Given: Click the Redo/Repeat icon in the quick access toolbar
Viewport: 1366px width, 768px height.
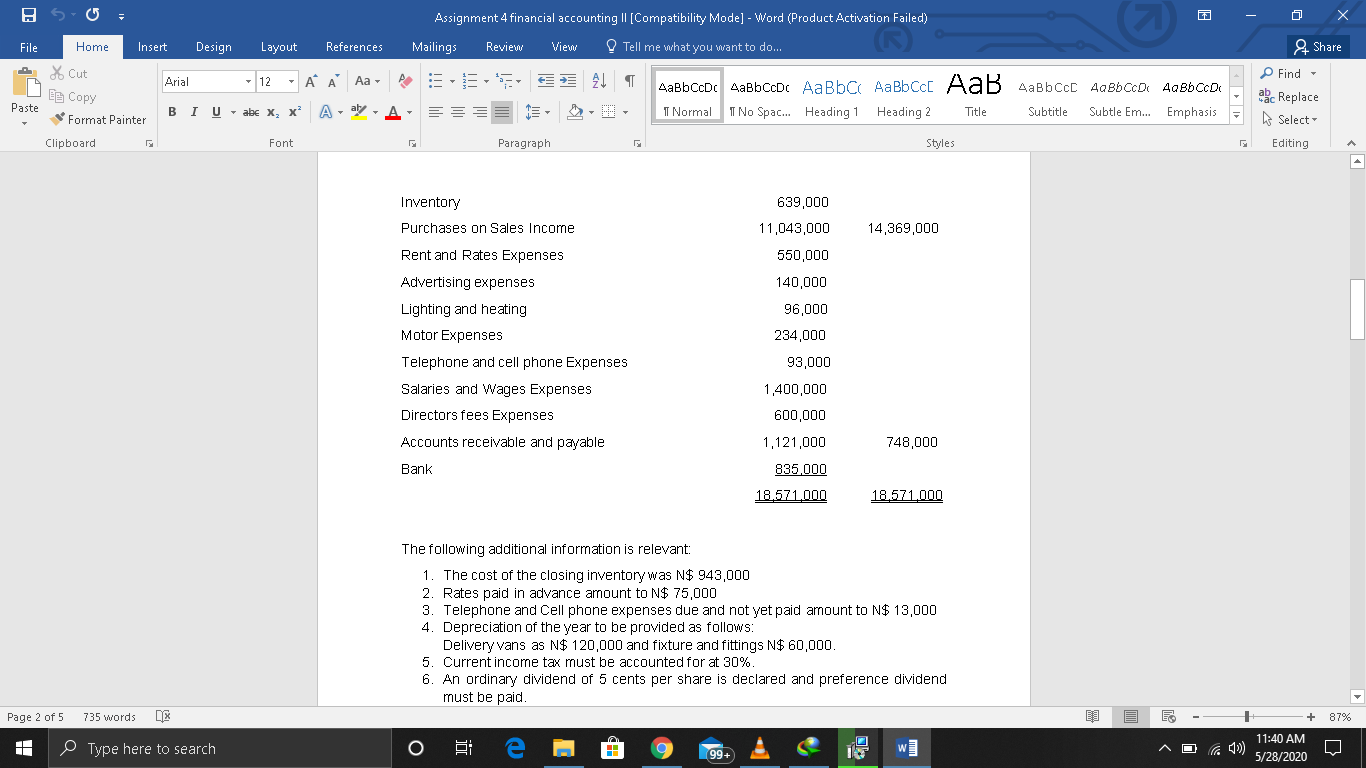Looking at the screenshot, I should [x=92, y=17].
